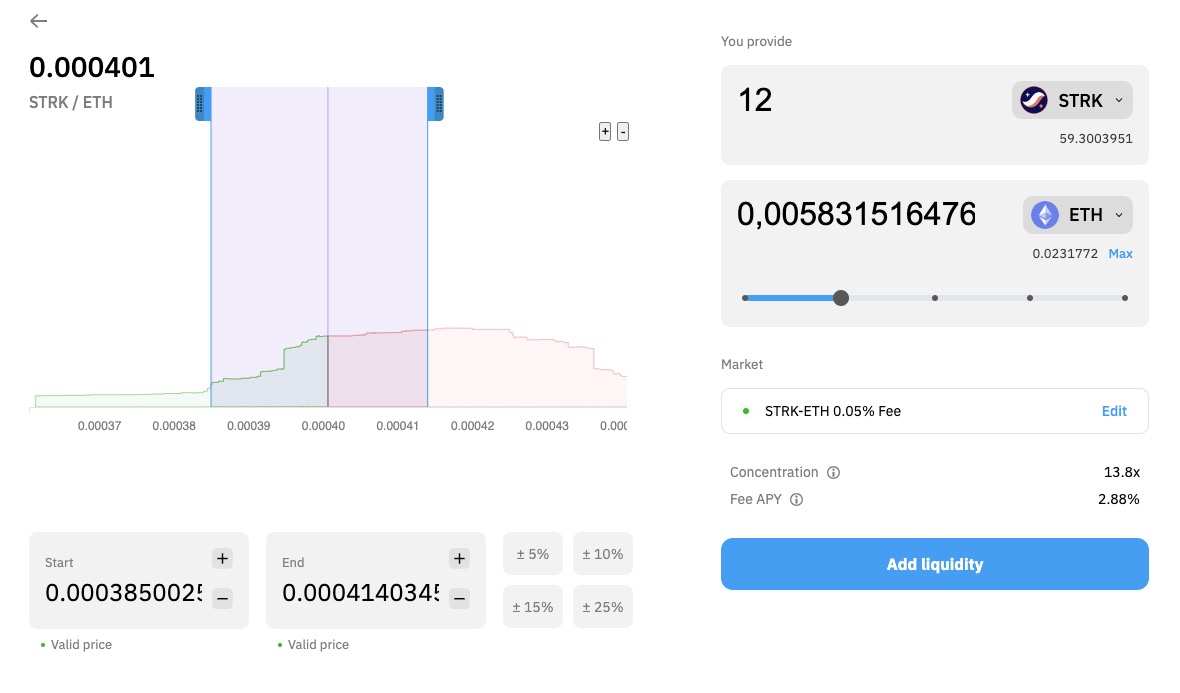Select the ± 25% range preset
This screenshot has width=1180, height=693.
(x=602, y=607)
